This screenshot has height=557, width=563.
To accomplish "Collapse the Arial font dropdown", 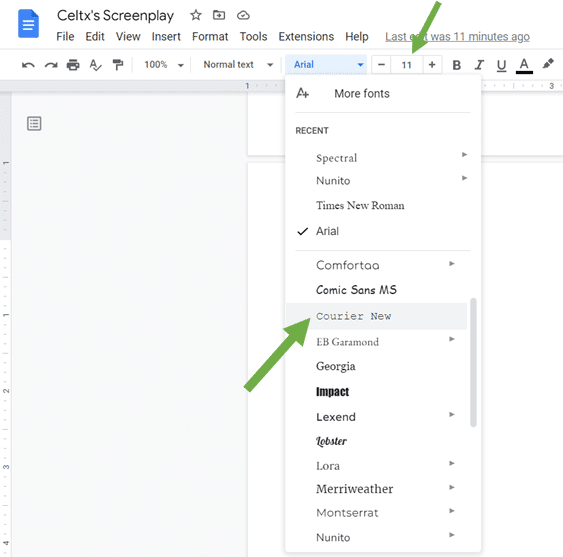I will click(x=326, y=65).
